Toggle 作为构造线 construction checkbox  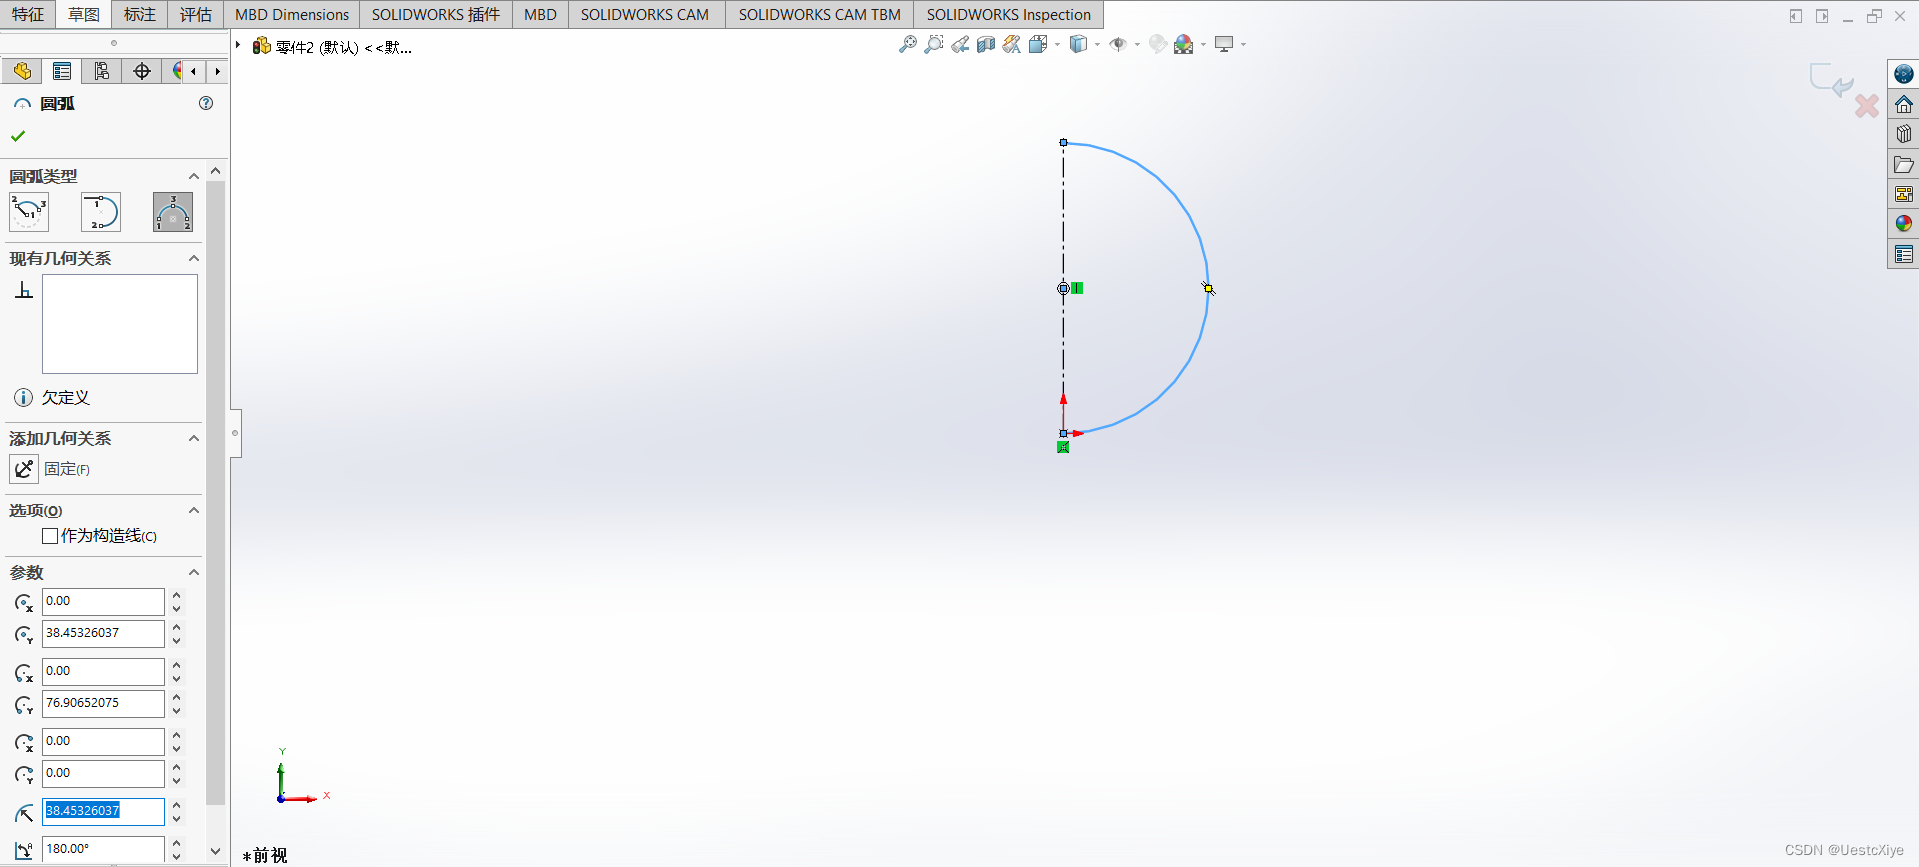(x=50, y=536)
